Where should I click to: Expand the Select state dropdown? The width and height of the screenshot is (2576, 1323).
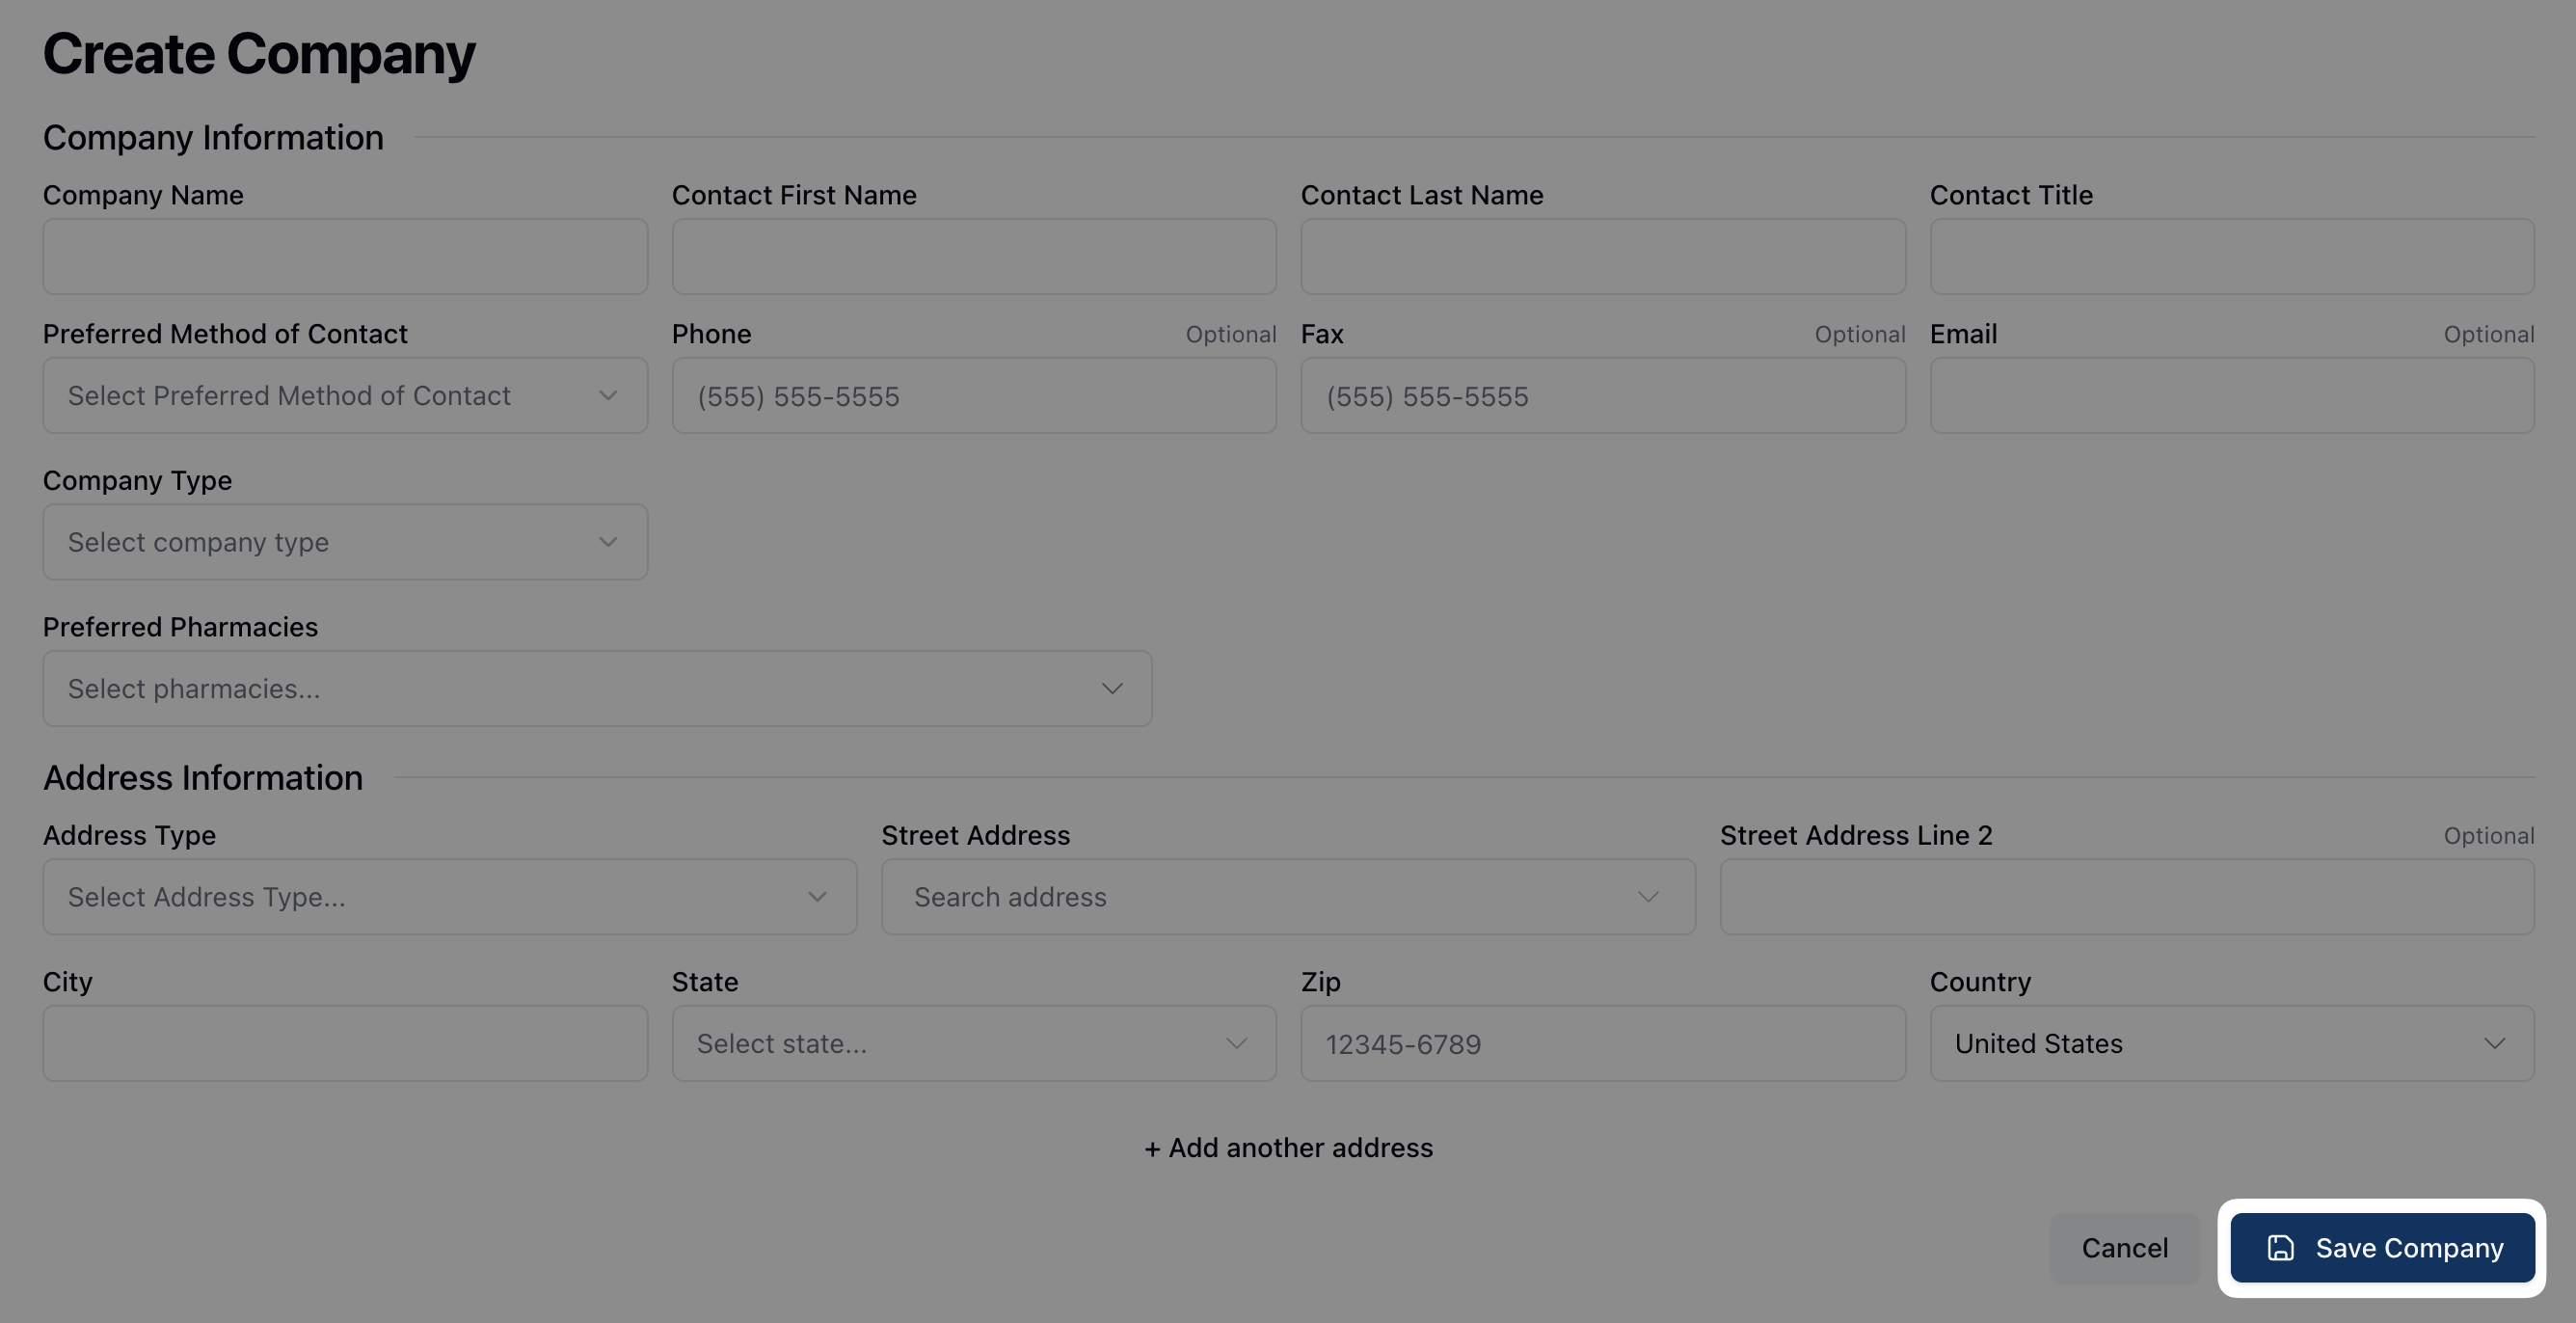(x=973, y=1044)
